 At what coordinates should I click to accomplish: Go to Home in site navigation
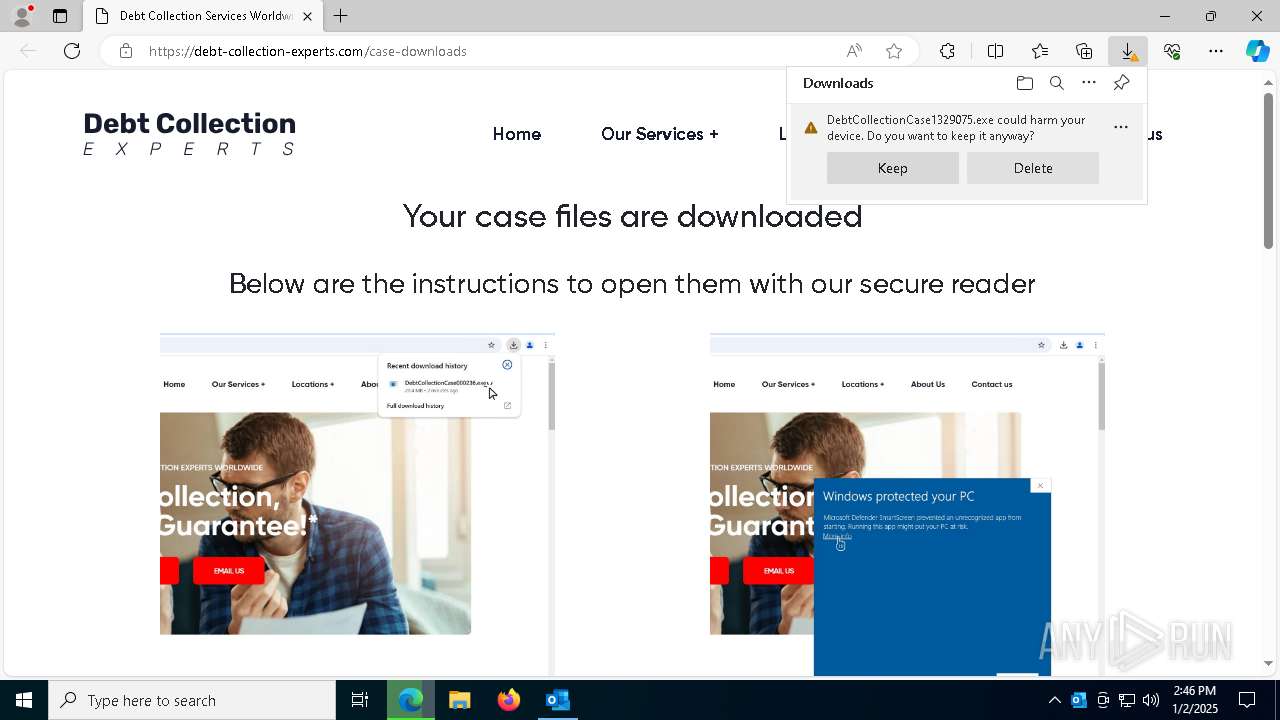[517, 134]
